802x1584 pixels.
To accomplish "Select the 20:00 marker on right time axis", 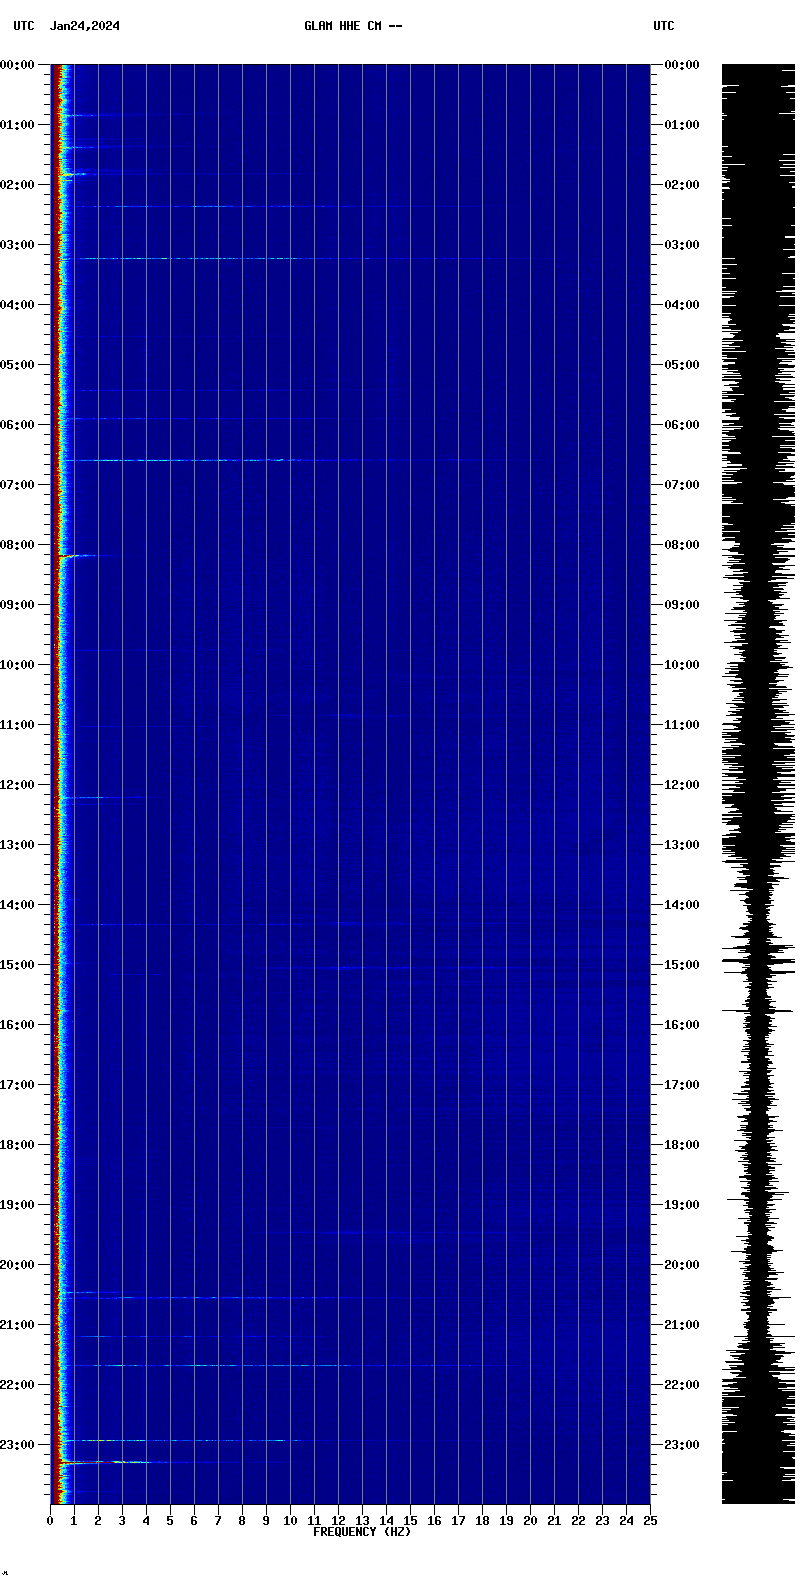I will [681, 1265].
